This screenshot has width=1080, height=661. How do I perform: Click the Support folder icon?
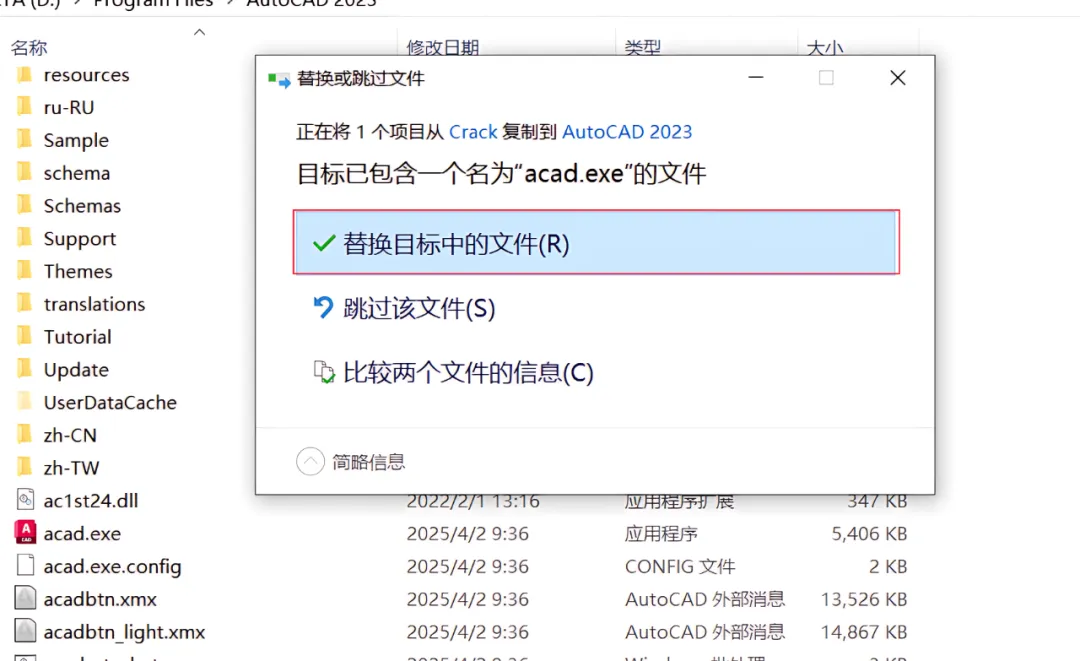point(24,238)
